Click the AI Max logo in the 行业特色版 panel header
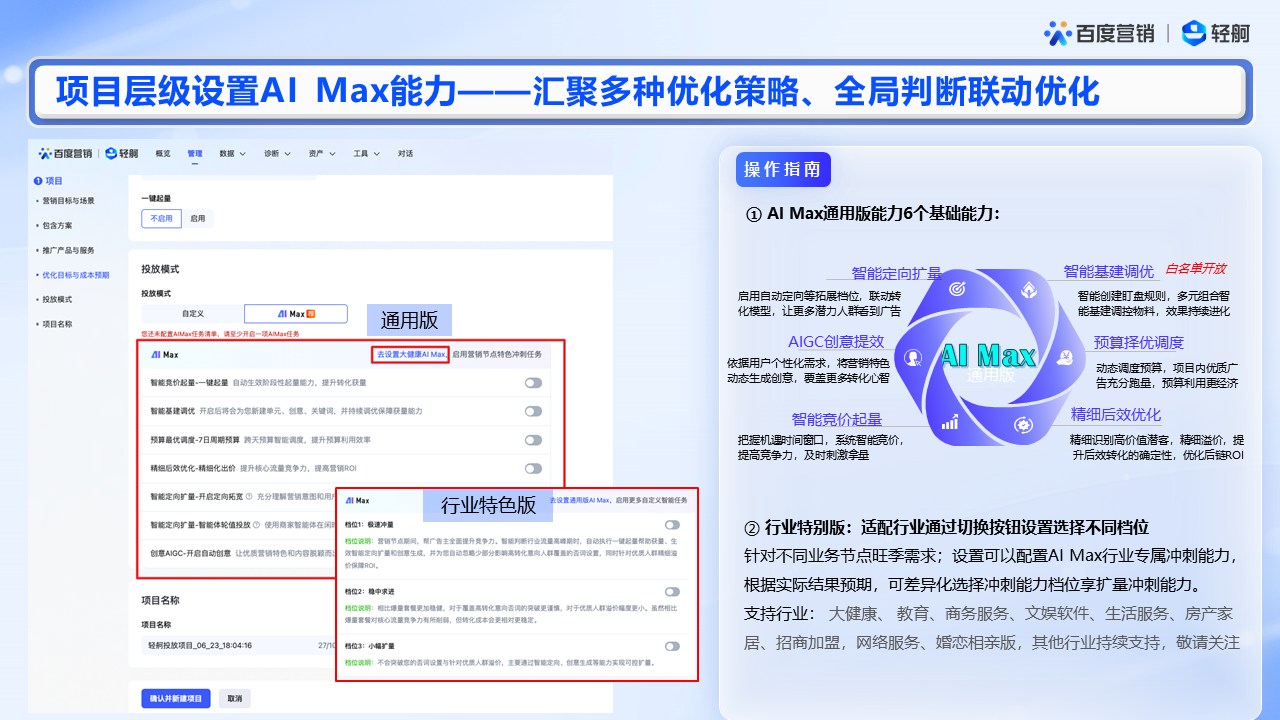This screenshot has width=1280, height=720. coord(356,500)
